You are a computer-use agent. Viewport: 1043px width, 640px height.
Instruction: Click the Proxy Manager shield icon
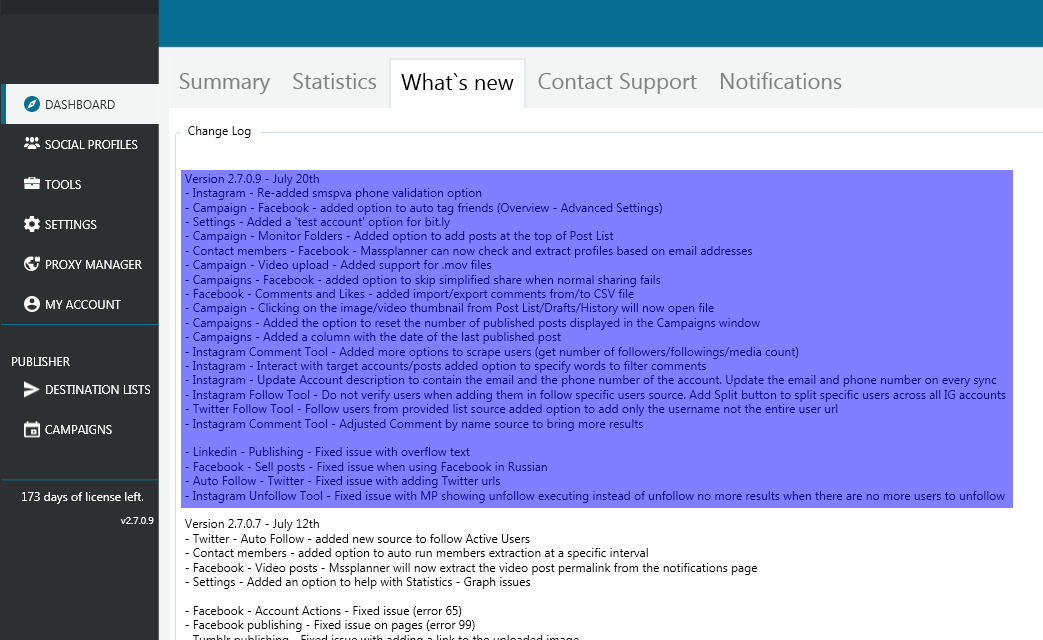coord(32,265)
